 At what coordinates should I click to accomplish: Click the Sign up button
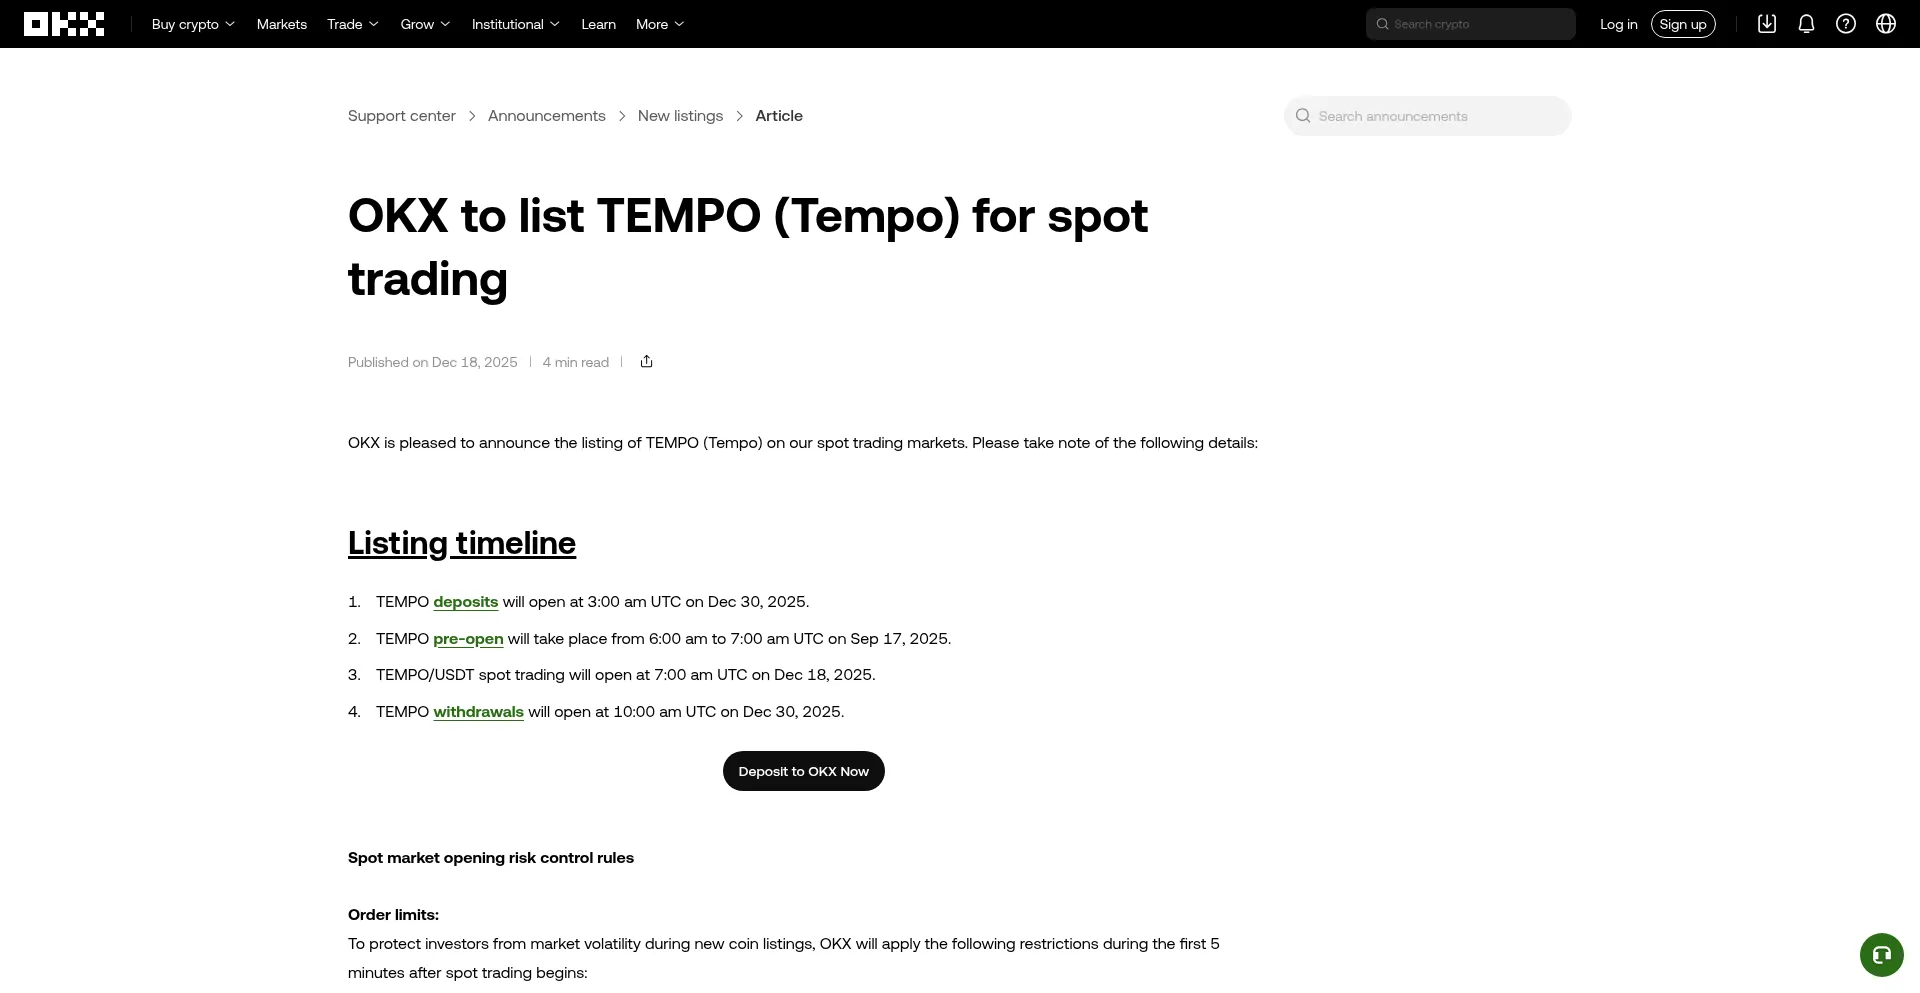[1683, 23]
